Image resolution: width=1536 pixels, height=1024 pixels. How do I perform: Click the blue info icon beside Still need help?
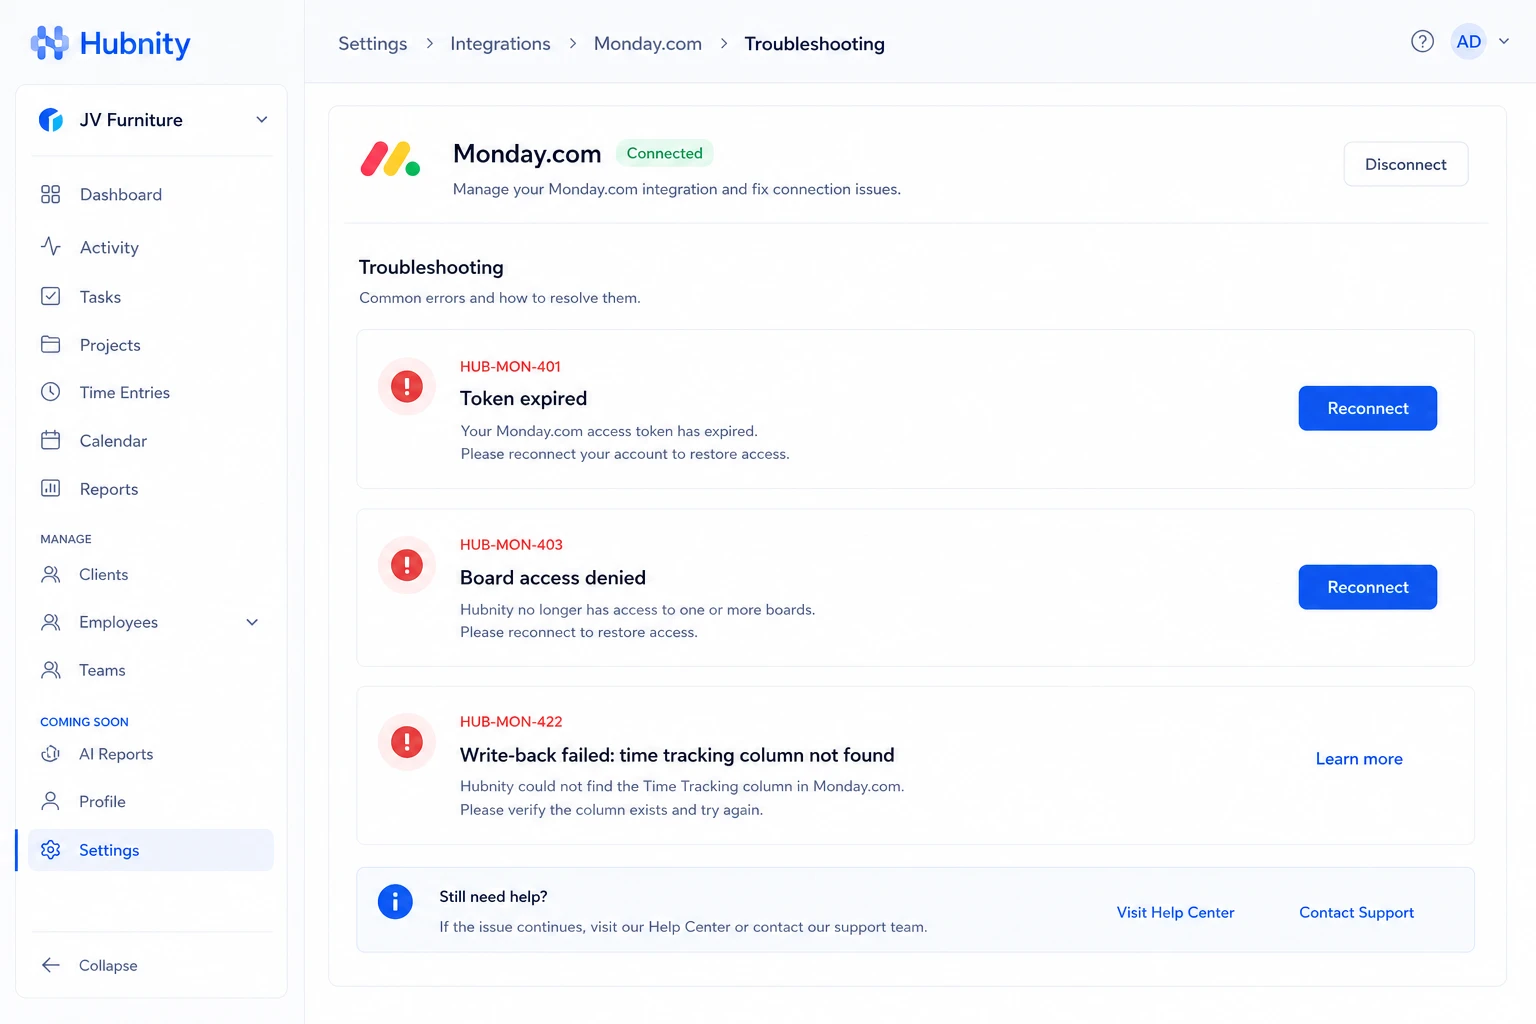(x=395, y=902)
